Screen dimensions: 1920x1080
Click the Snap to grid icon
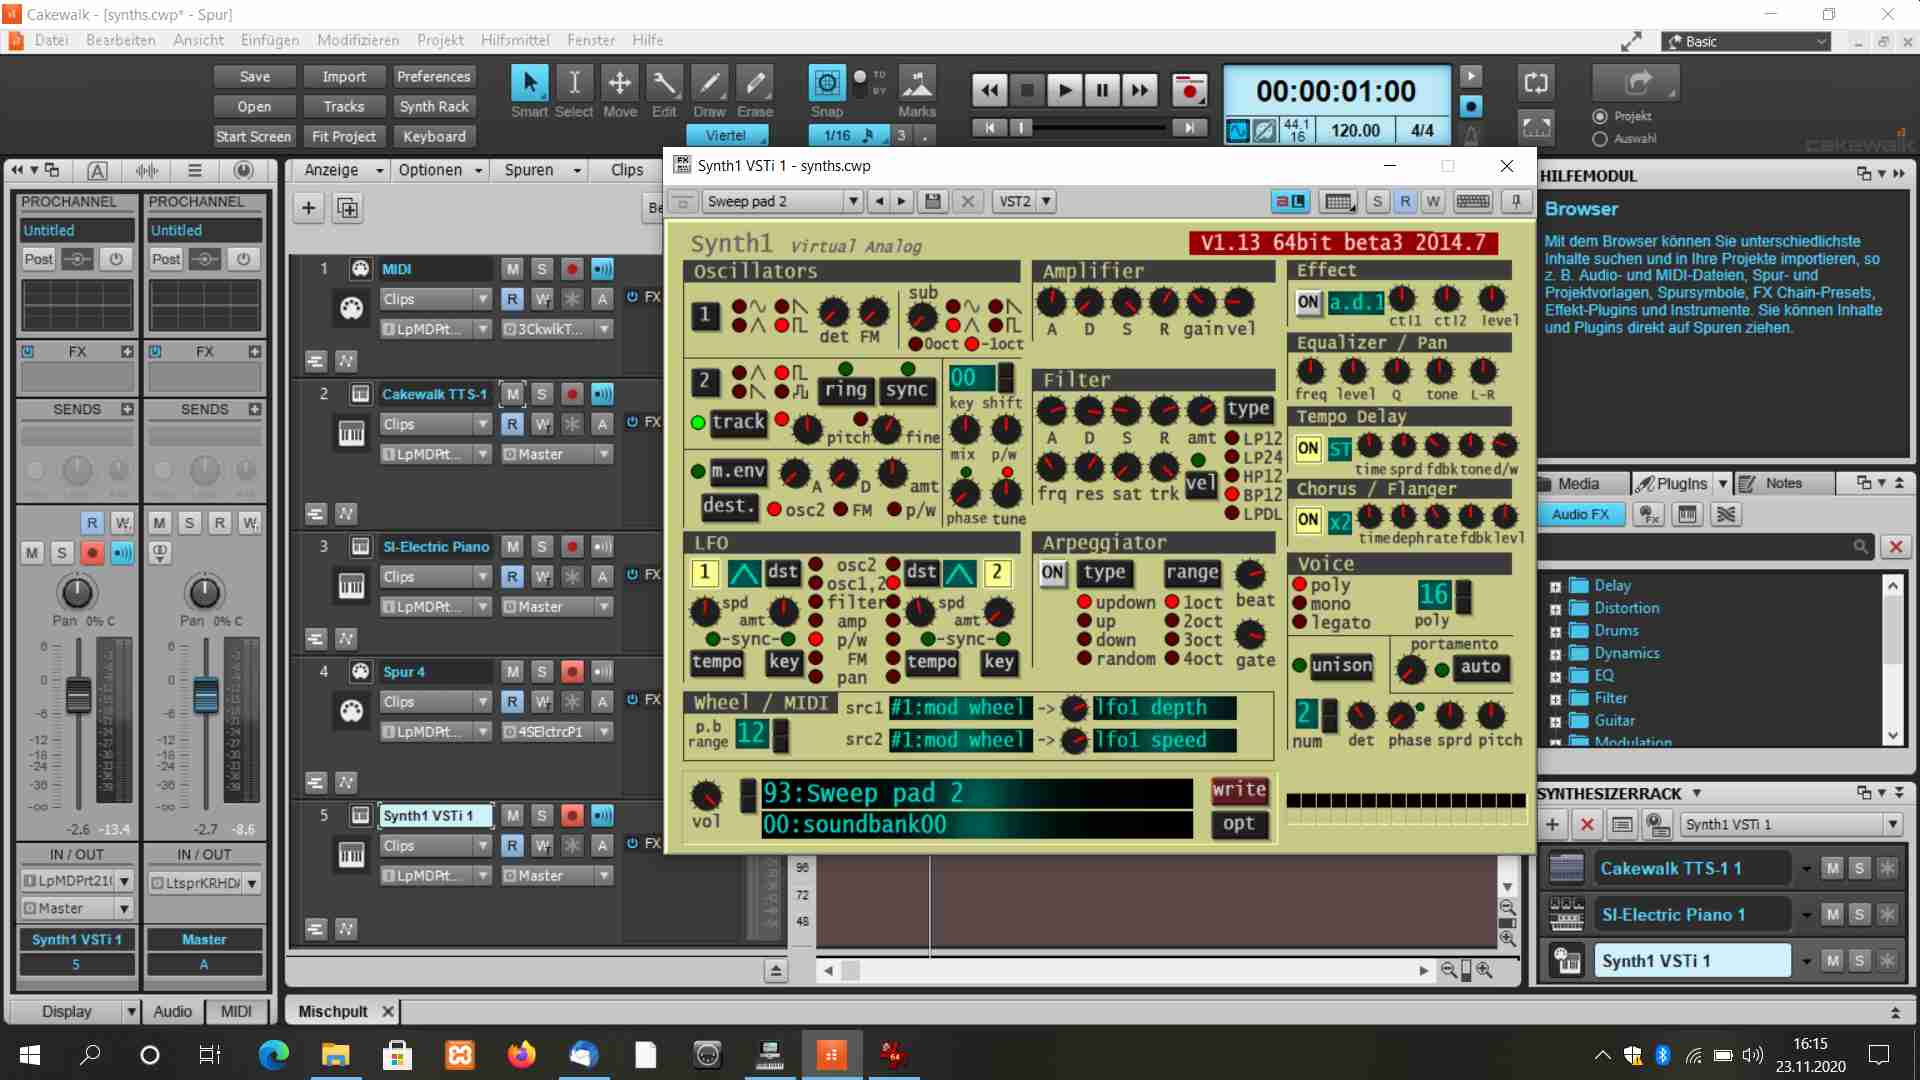tap(826, 84)
